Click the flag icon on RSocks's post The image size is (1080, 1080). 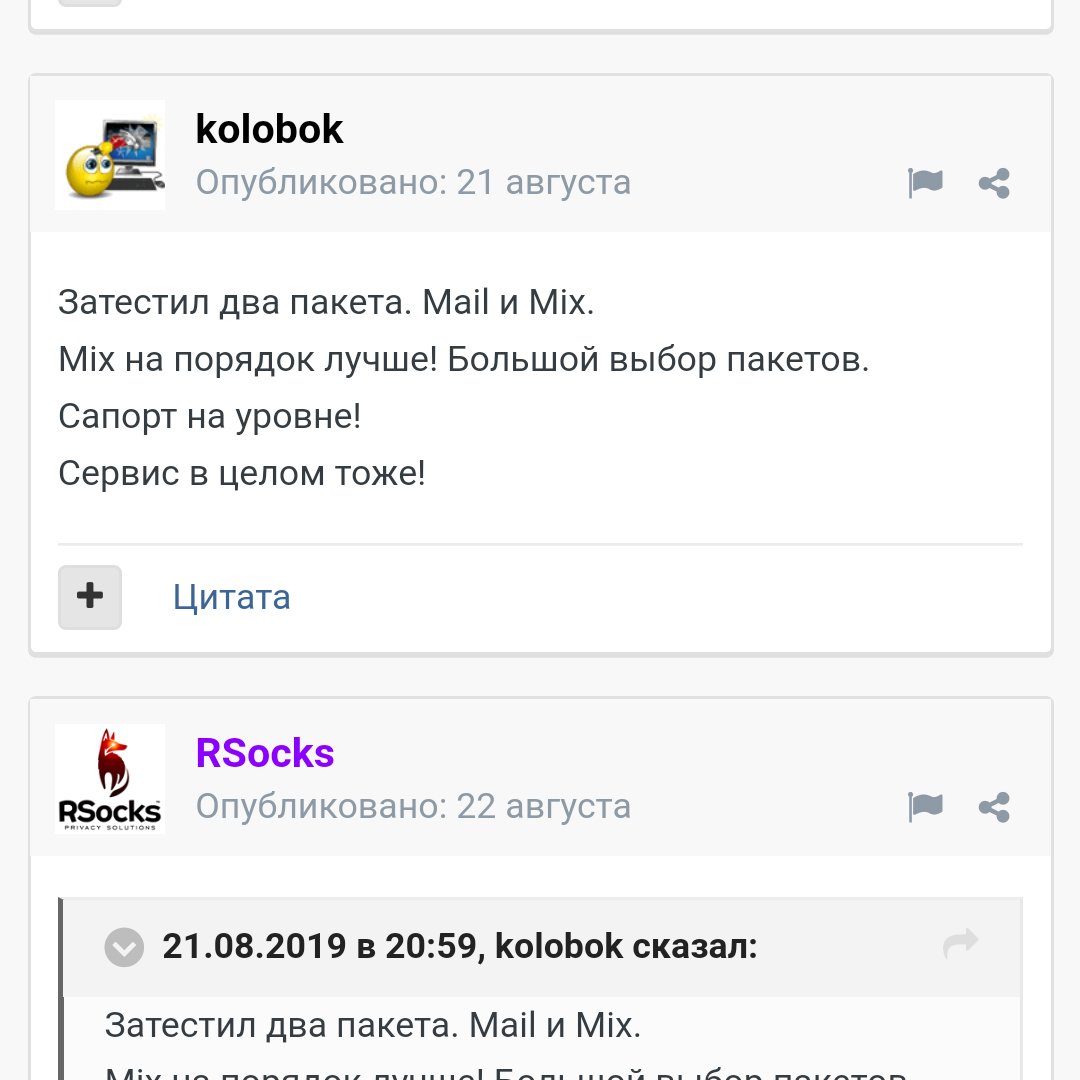point(925,807)
